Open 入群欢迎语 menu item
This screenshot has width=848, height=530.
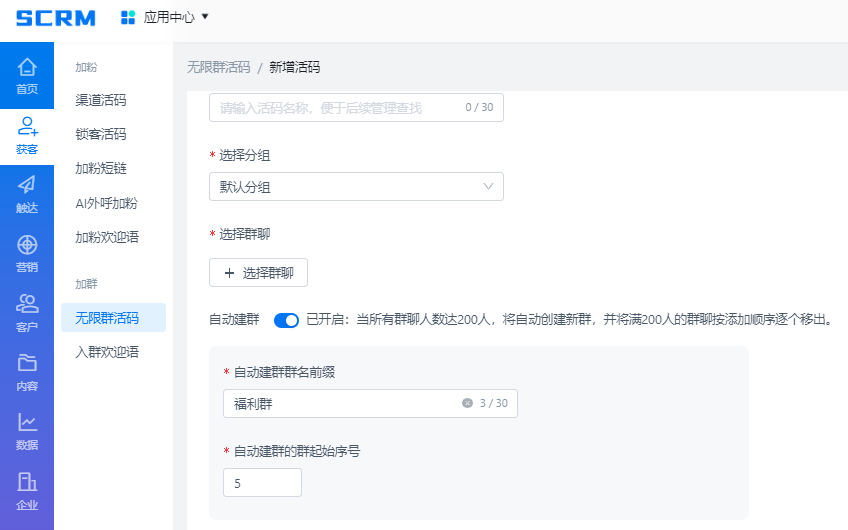107,352
